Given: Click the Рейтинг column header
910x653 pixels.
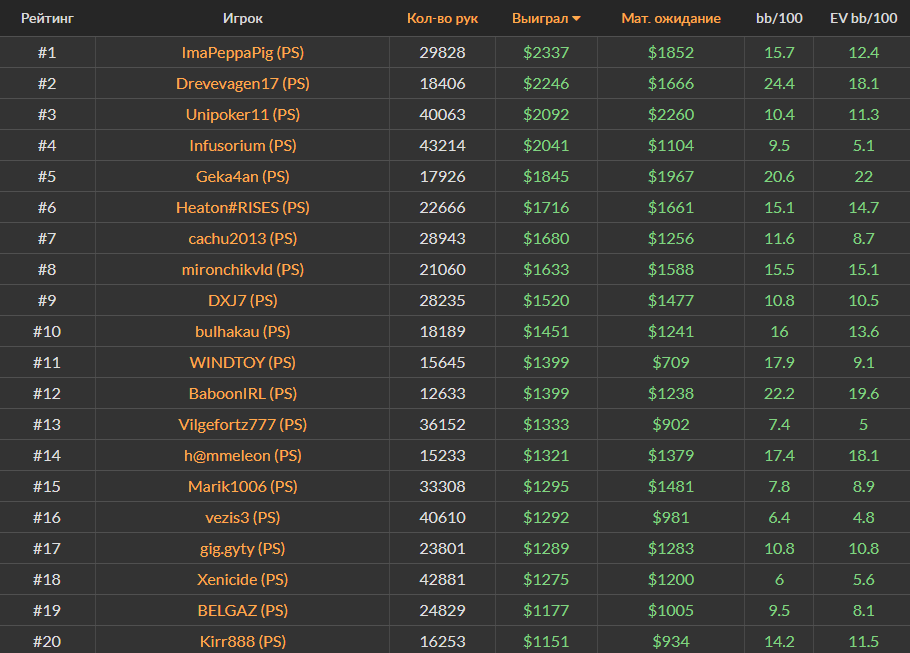Looking at the screenshot, I should pyautogui.click(x=47, y=18).
